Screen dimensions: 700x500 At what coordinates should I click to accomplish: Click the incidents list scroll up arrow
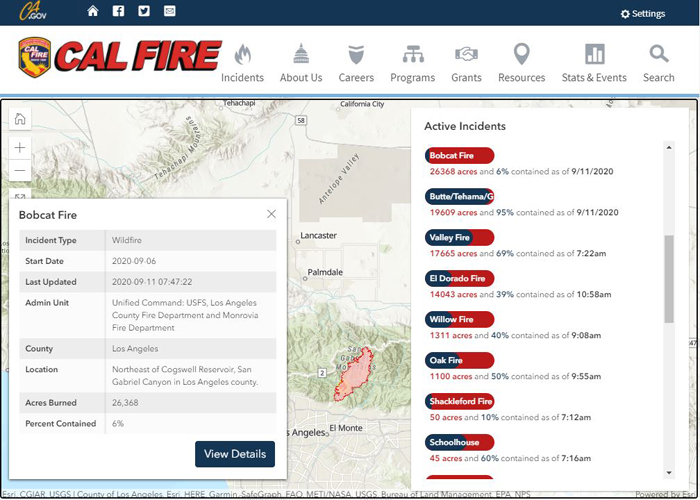[669, 147]
